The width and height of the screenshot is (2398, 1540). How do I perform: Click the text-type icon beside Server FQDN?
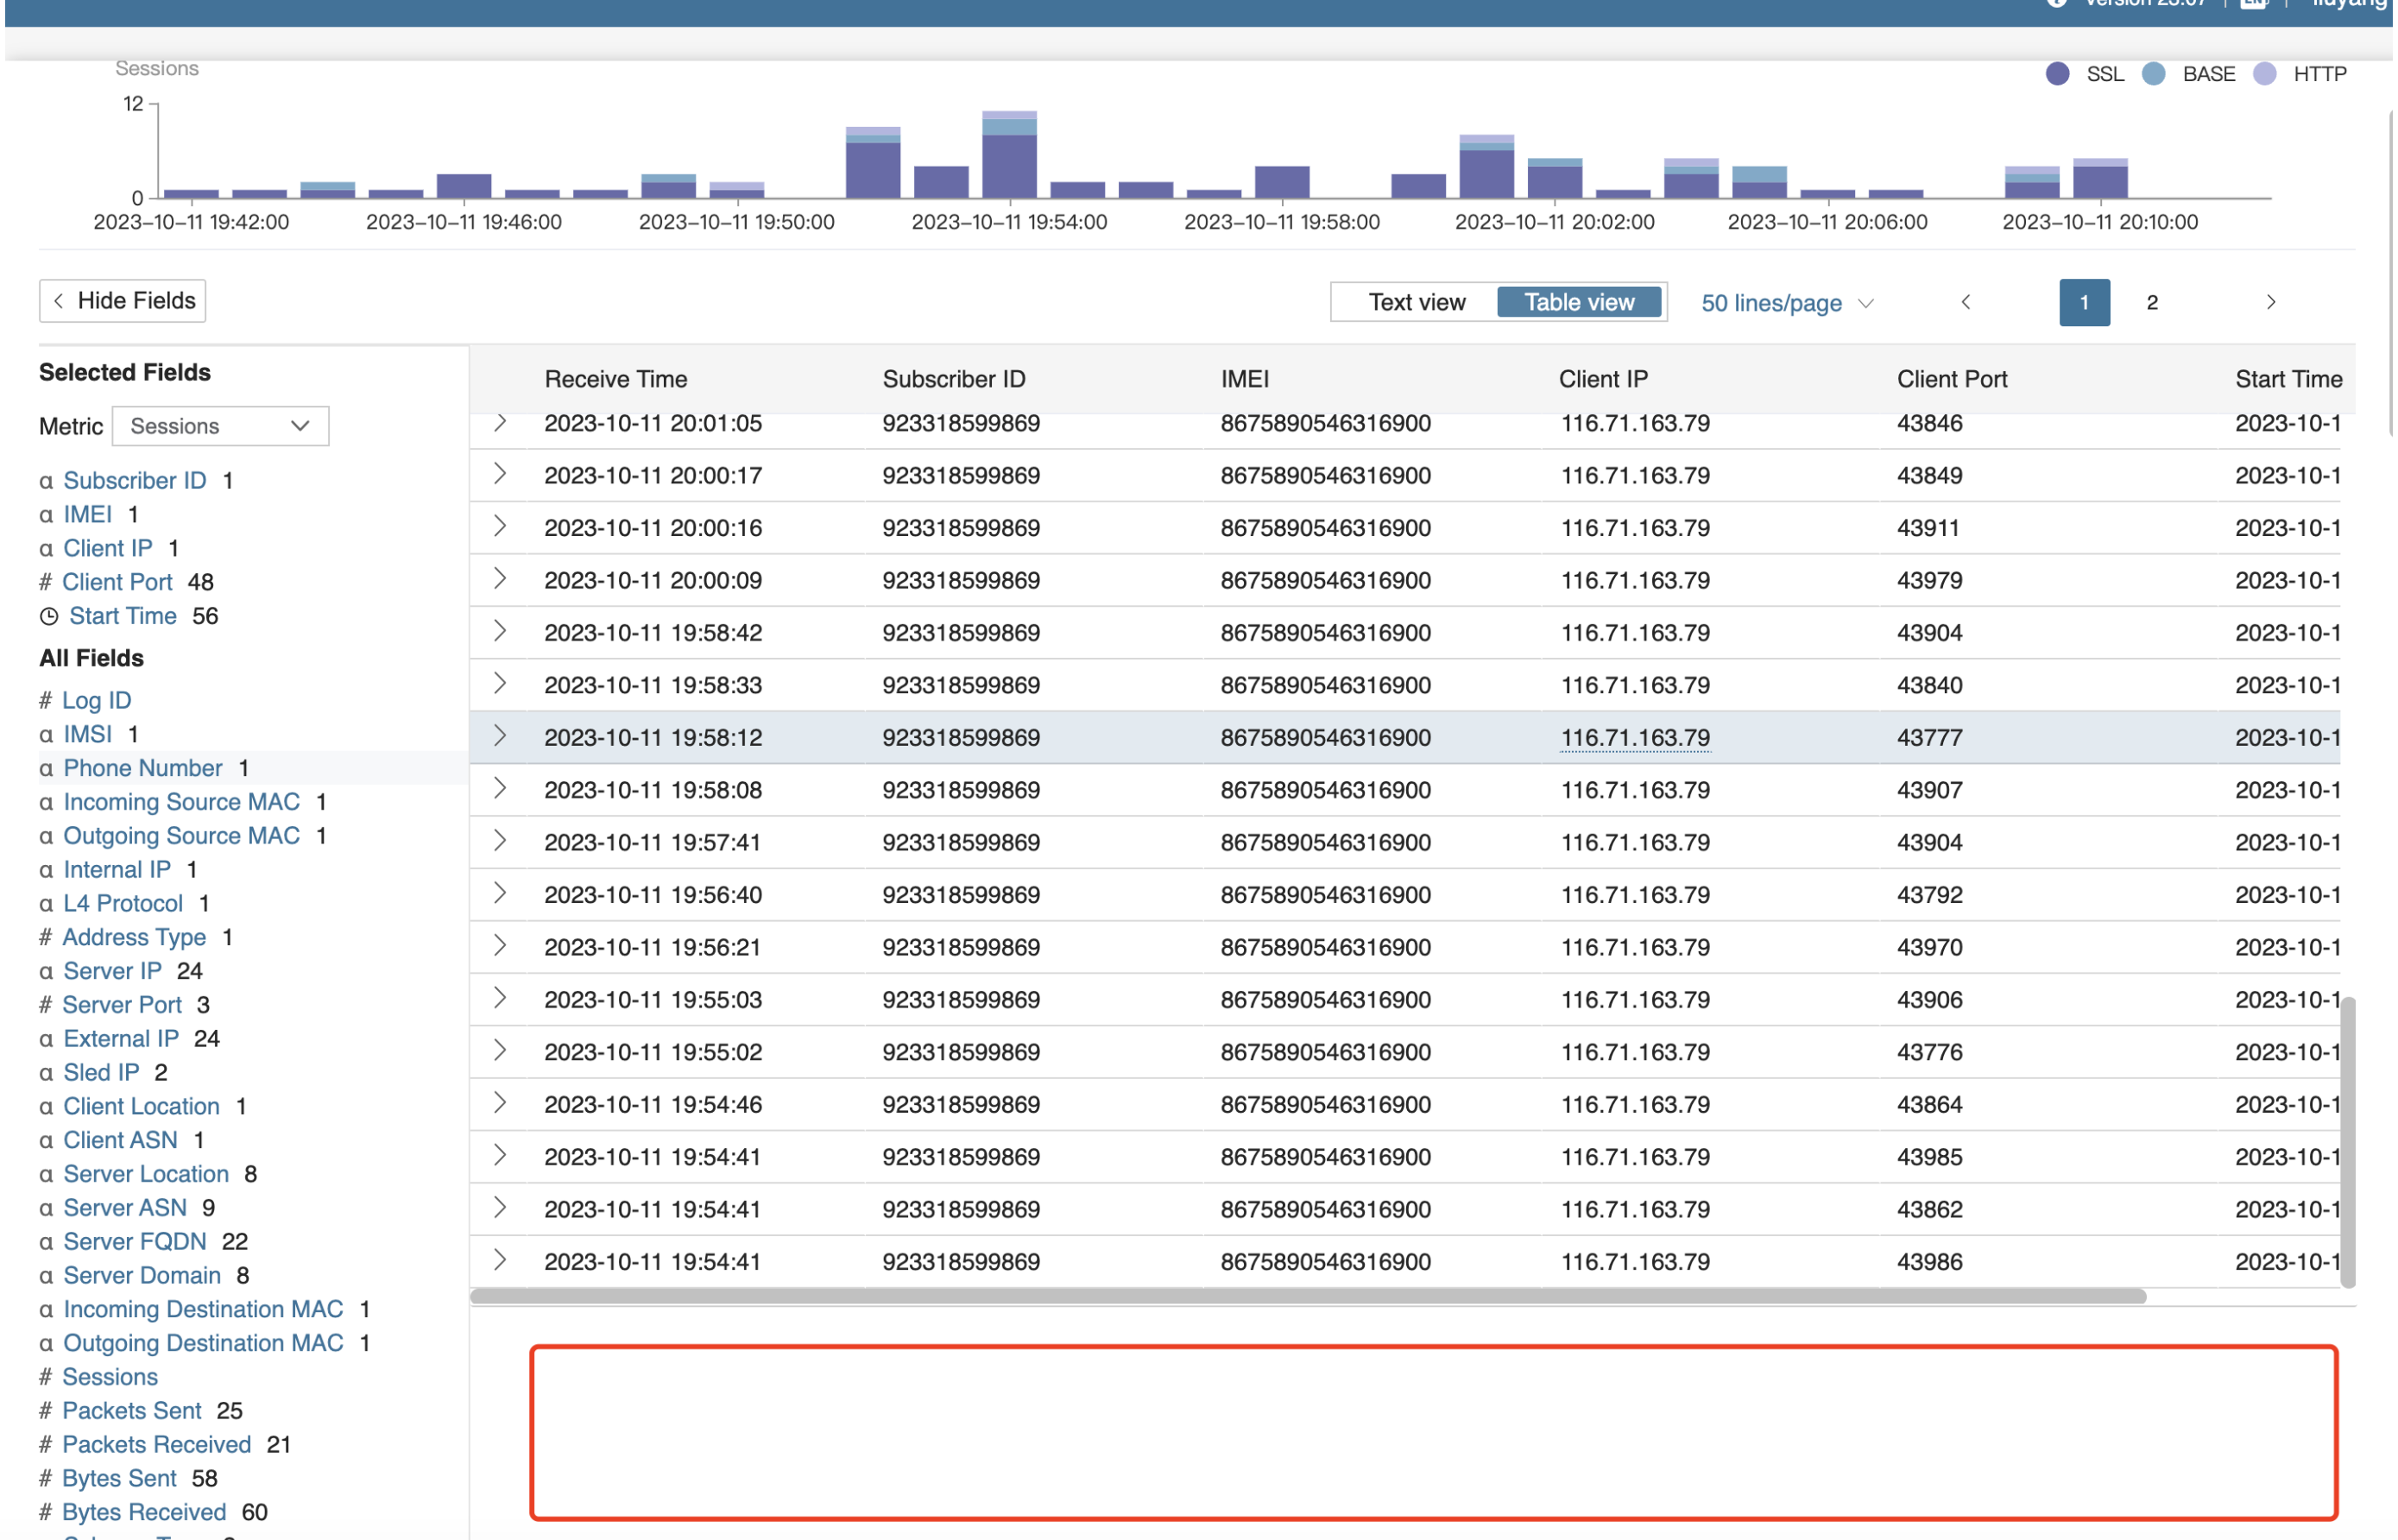click(46, 1242)
